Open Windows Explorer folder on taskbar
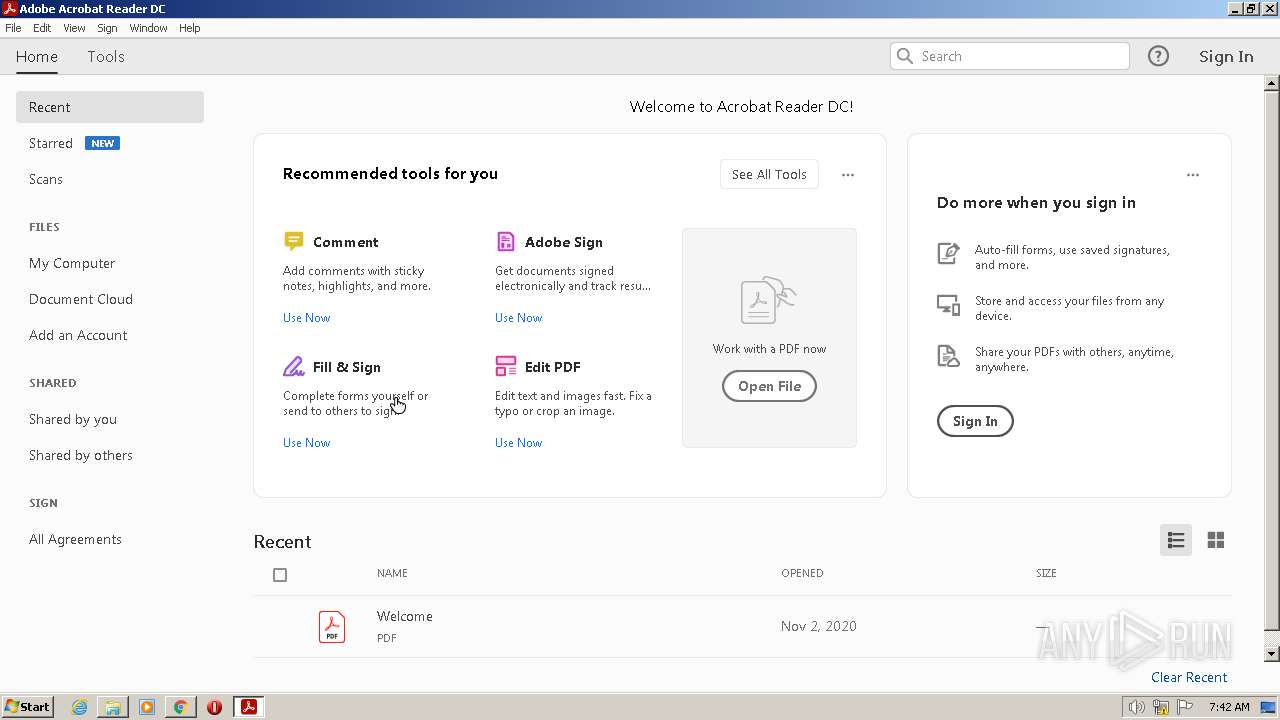Screen dimensions: 1280x720 pos(113,707)
